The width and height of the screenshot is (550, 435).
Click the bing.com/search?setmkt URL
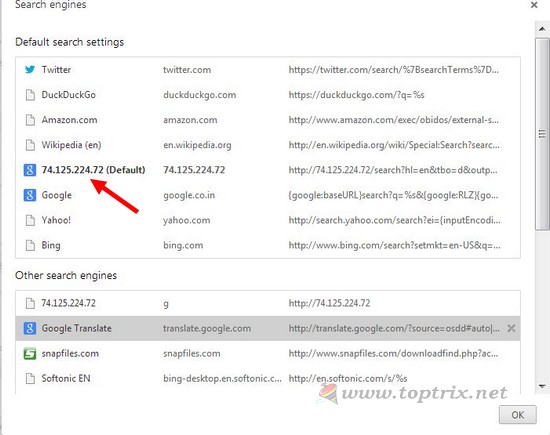tap(395, 245)
